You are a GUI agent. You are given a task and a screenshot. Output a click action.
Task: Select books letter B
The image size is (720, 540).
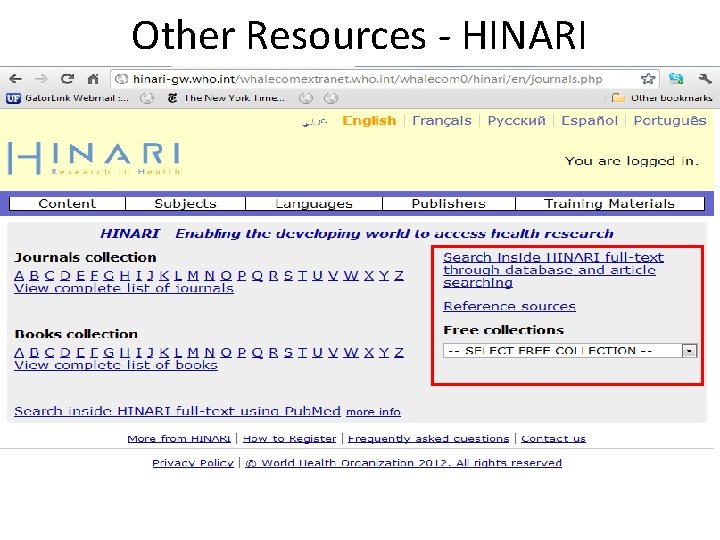pyautogui.click(x=34, y=352)
